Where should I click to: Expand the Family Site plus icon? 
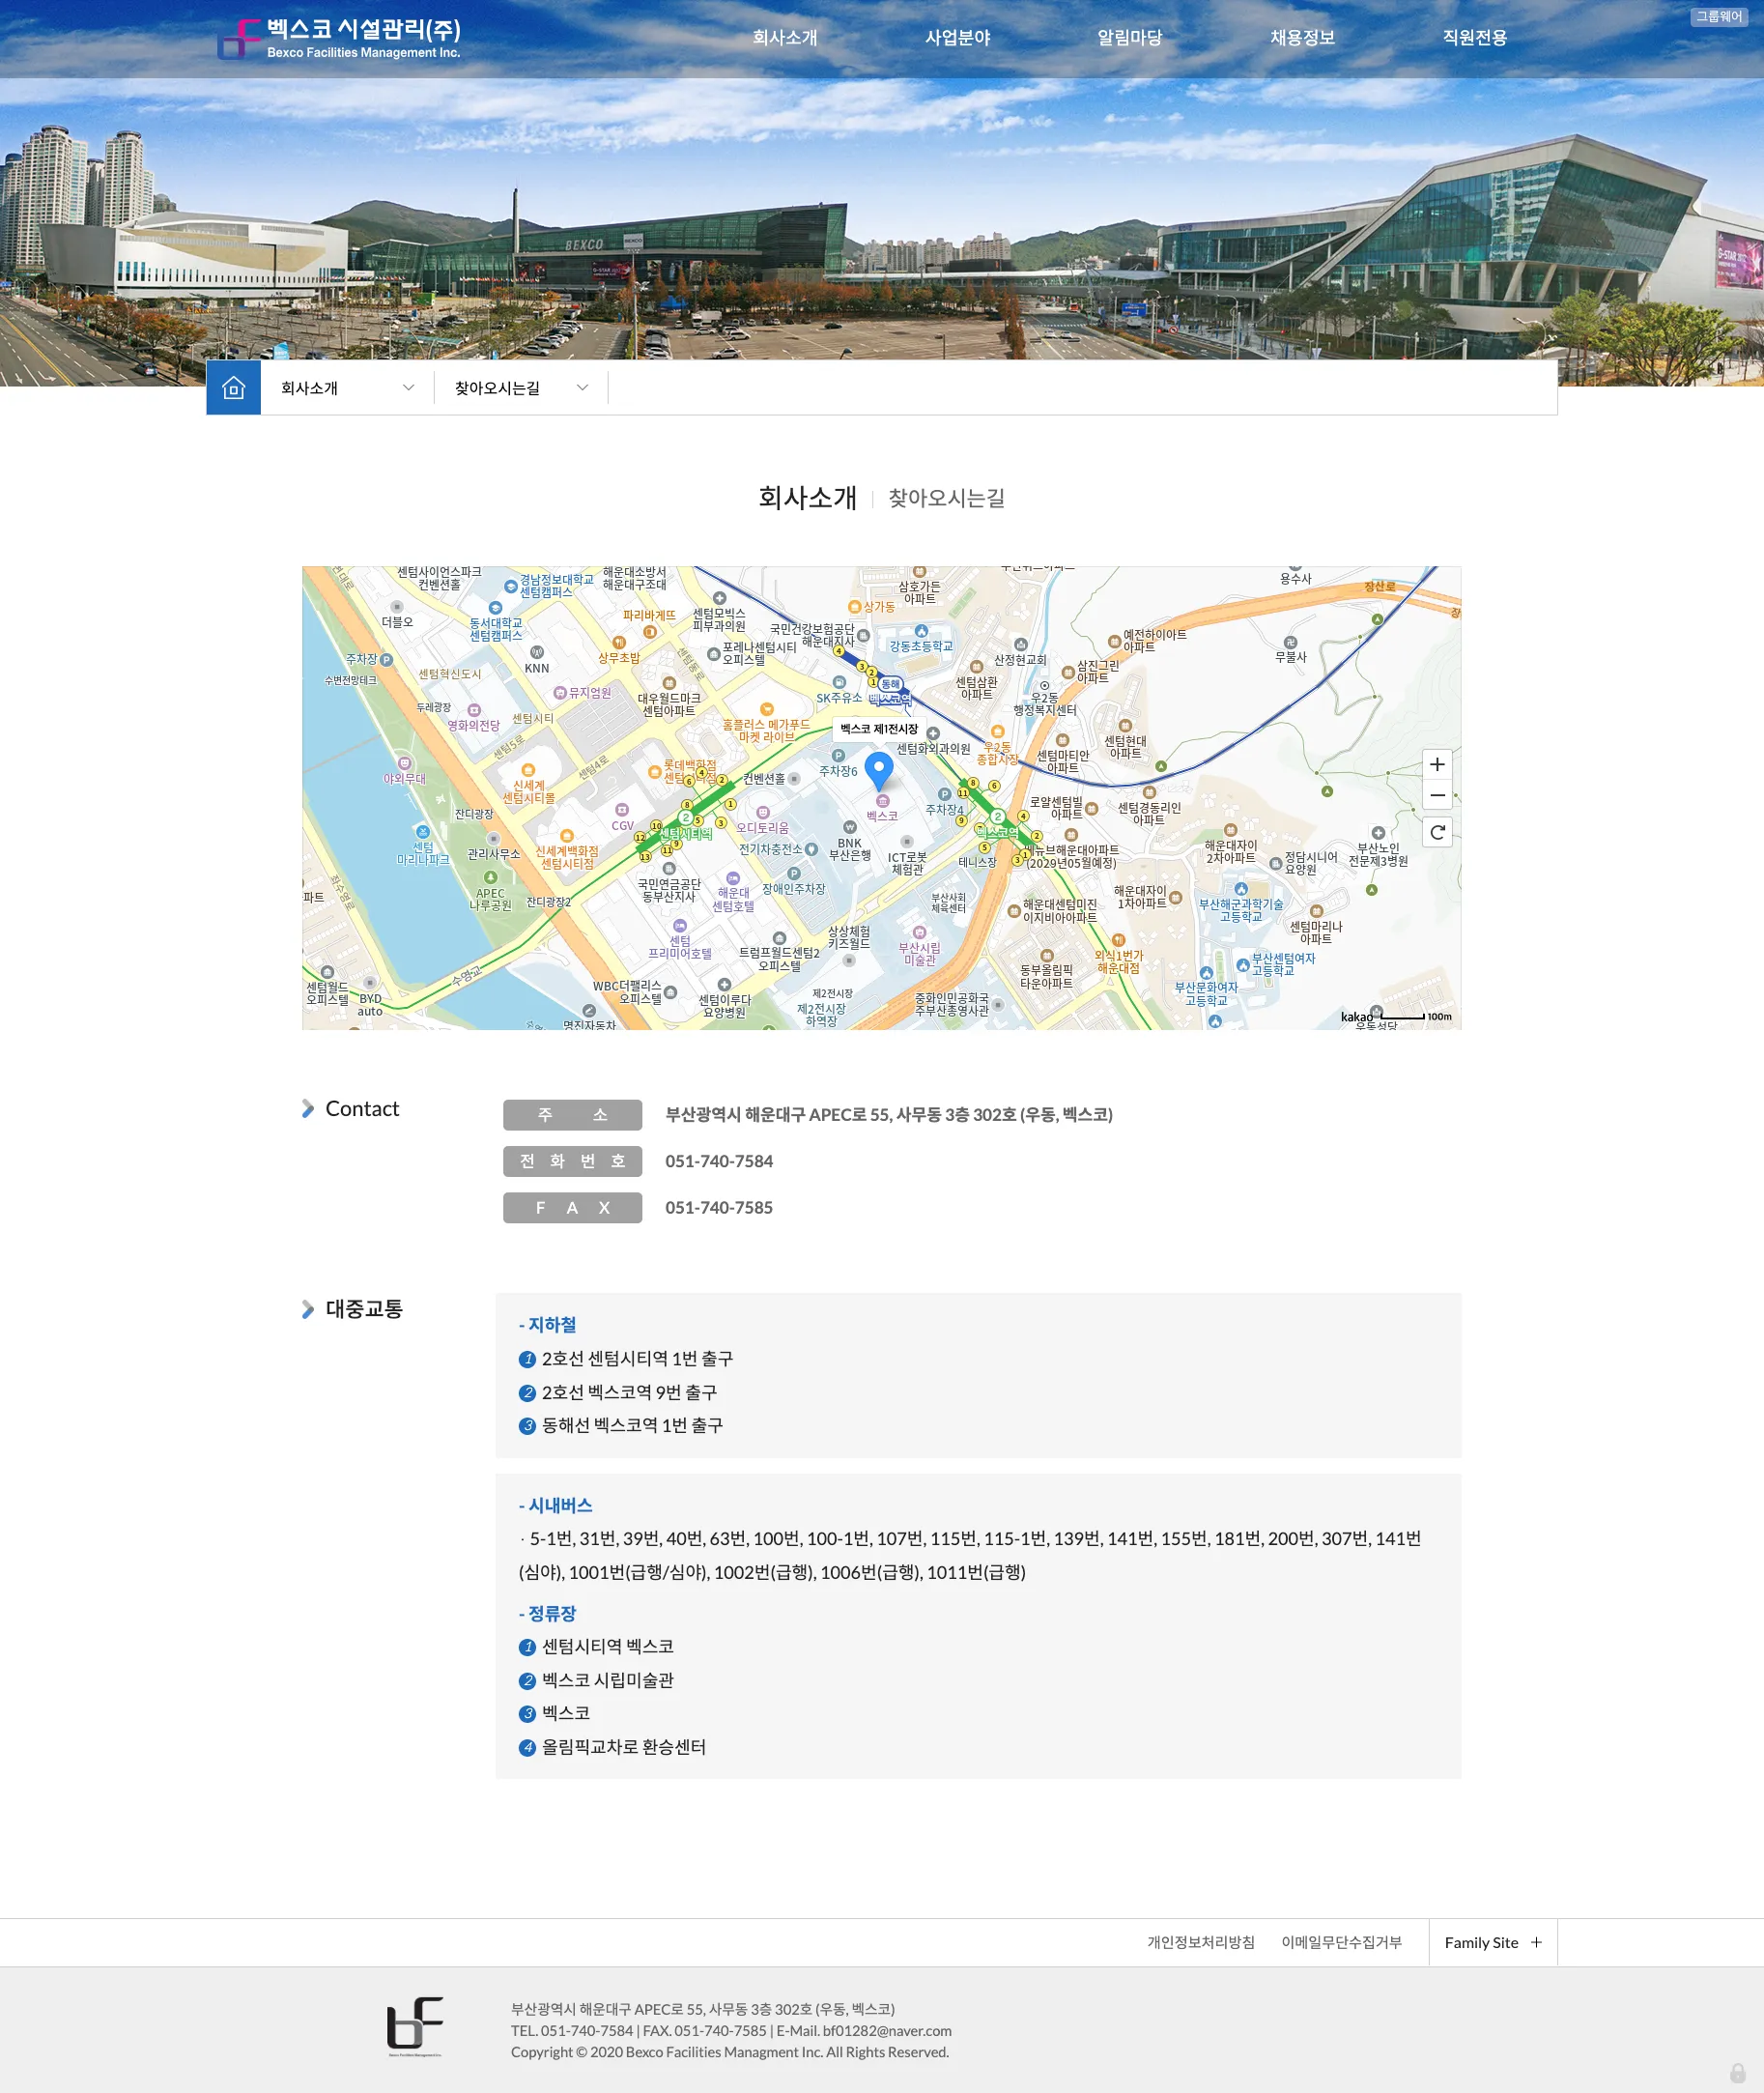tap(1536, 1942)
